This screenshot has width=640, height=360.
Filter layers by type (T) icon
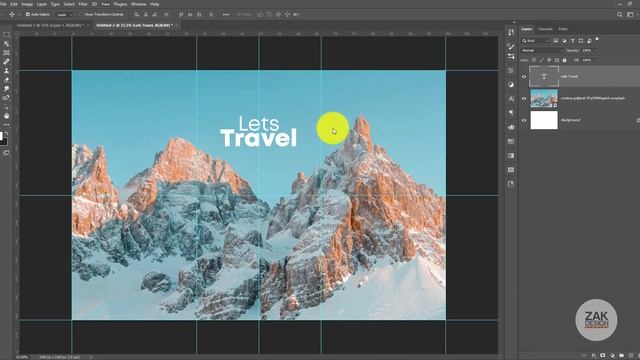(x=572, y=41)
